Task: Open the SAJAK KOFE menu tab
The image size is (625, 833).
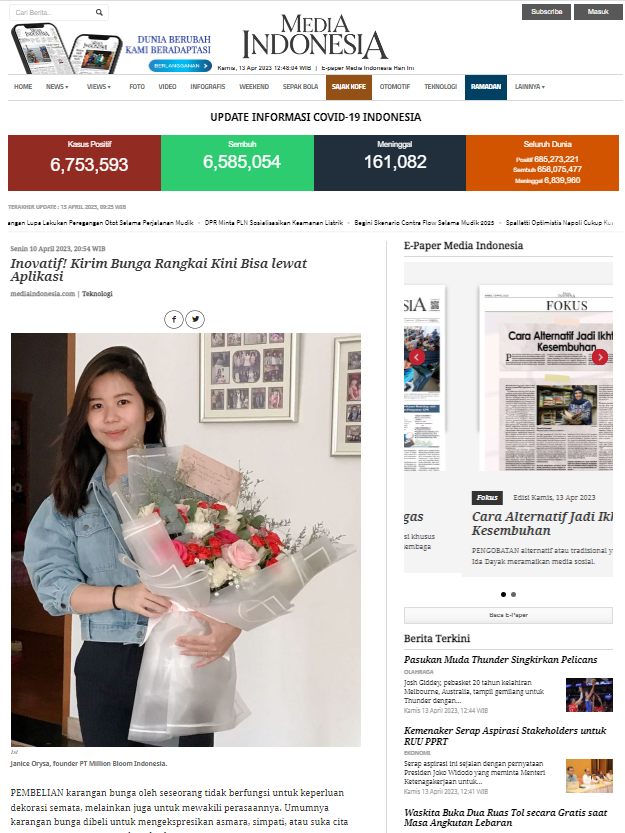Action: click(349, 87)
